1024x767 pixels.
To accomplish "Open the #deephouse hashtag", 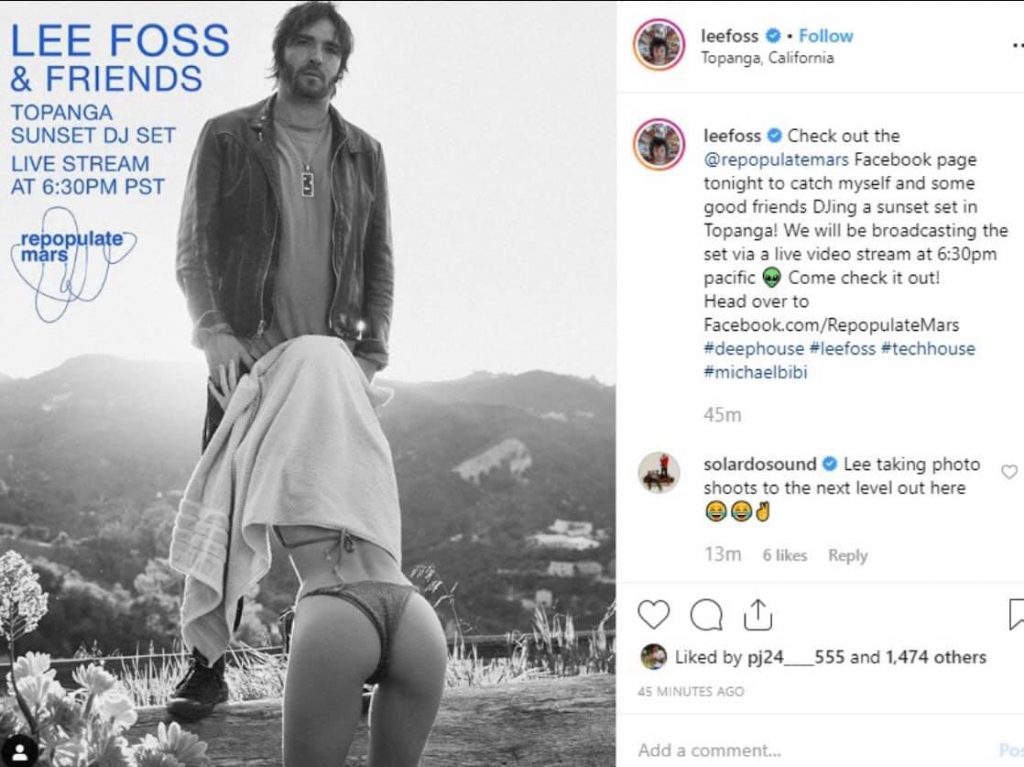I will 754,348.
